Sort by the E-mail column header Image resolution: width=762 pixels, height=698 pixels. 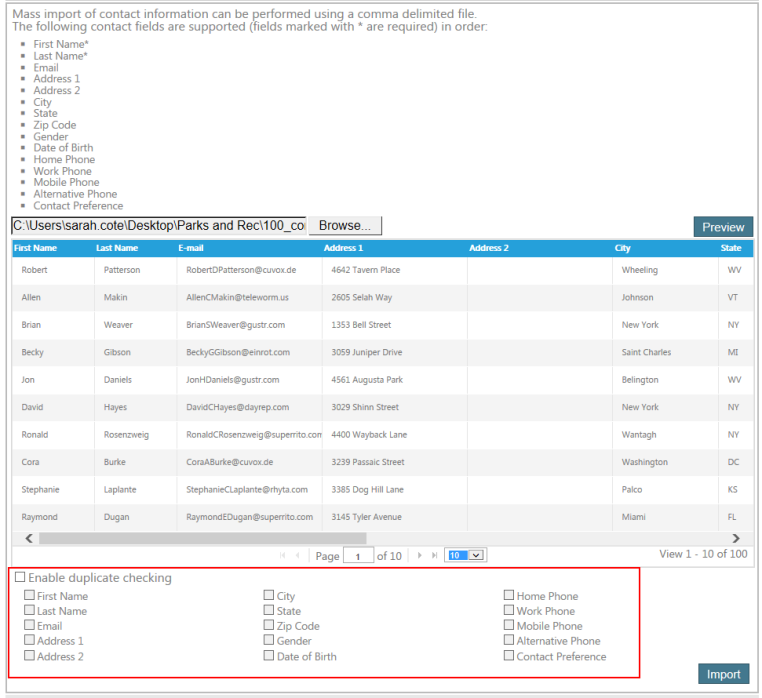[191, 248]
